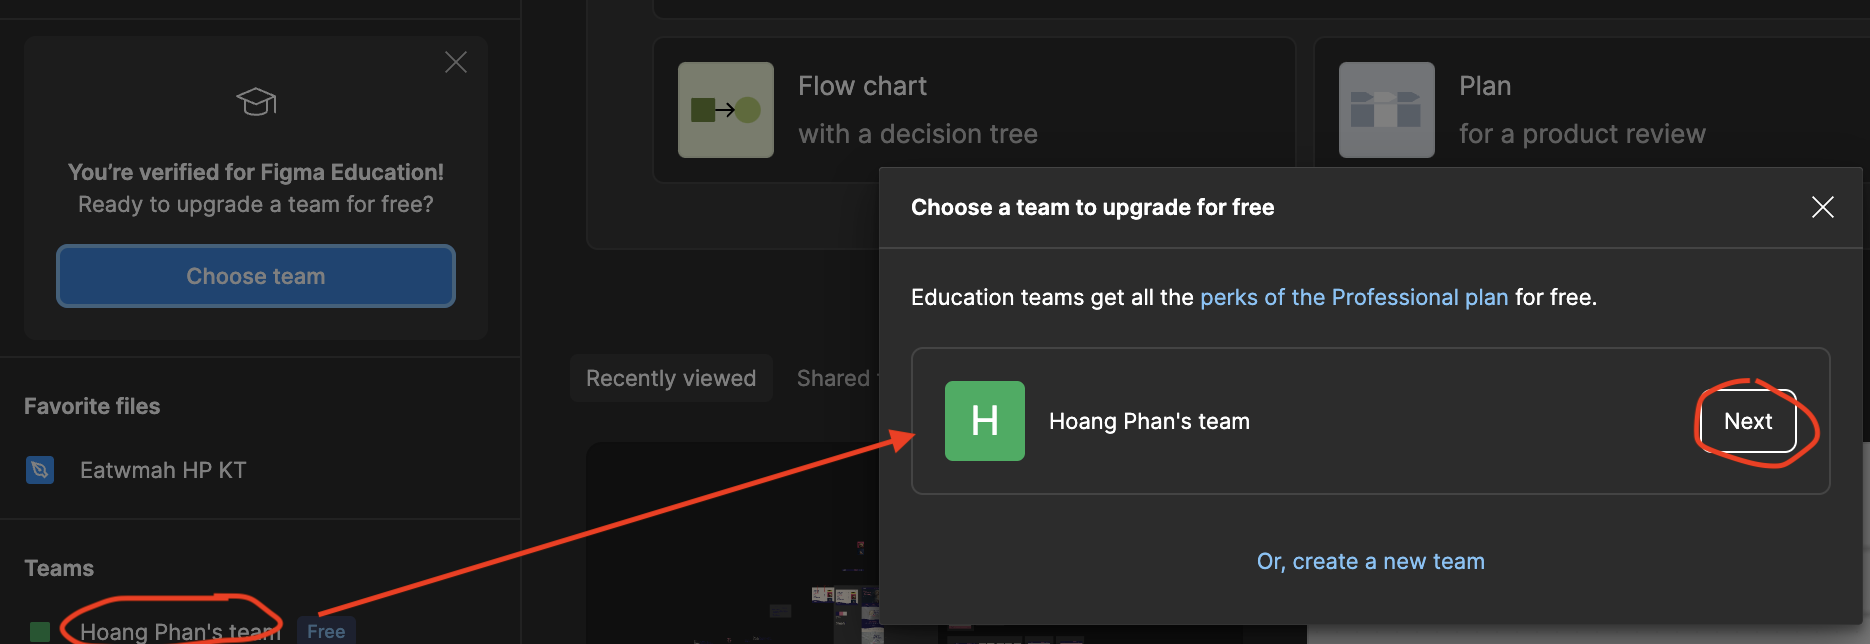Image resolution: width=1870 pixels, height=644 pixels.
Task: Open the Plan template thumbnail icon
Action: click(x=1387, y=110)
